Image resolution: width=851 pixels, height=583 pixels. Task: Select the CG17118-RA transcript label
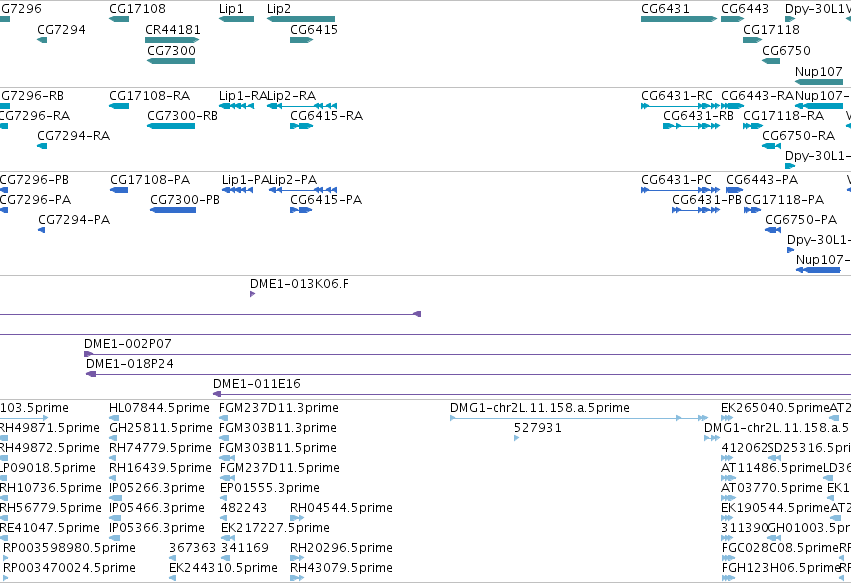pos(783,116)
